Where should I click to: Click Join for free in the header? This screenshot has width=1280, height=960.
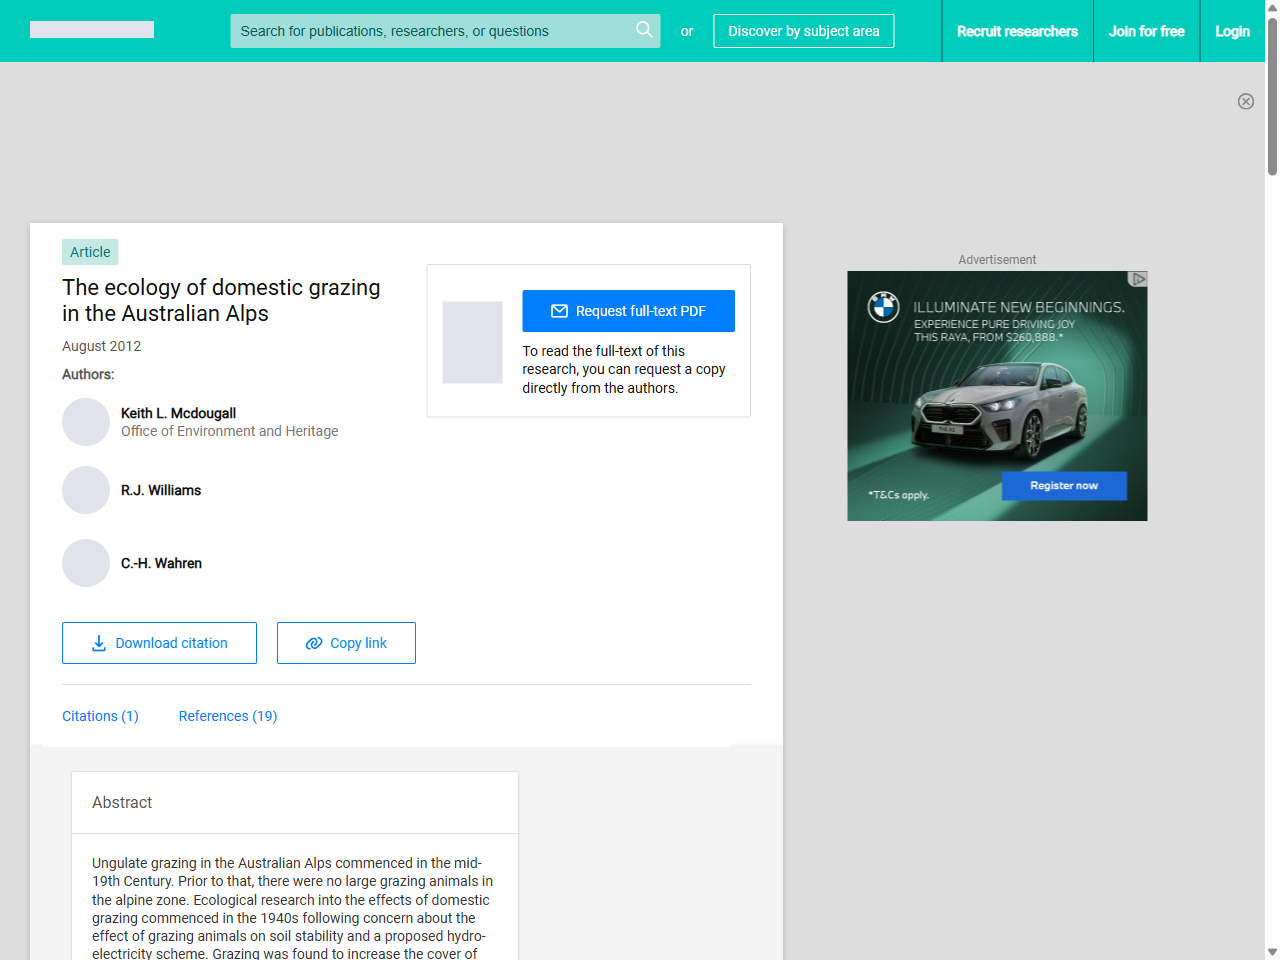coord(1146,31)
